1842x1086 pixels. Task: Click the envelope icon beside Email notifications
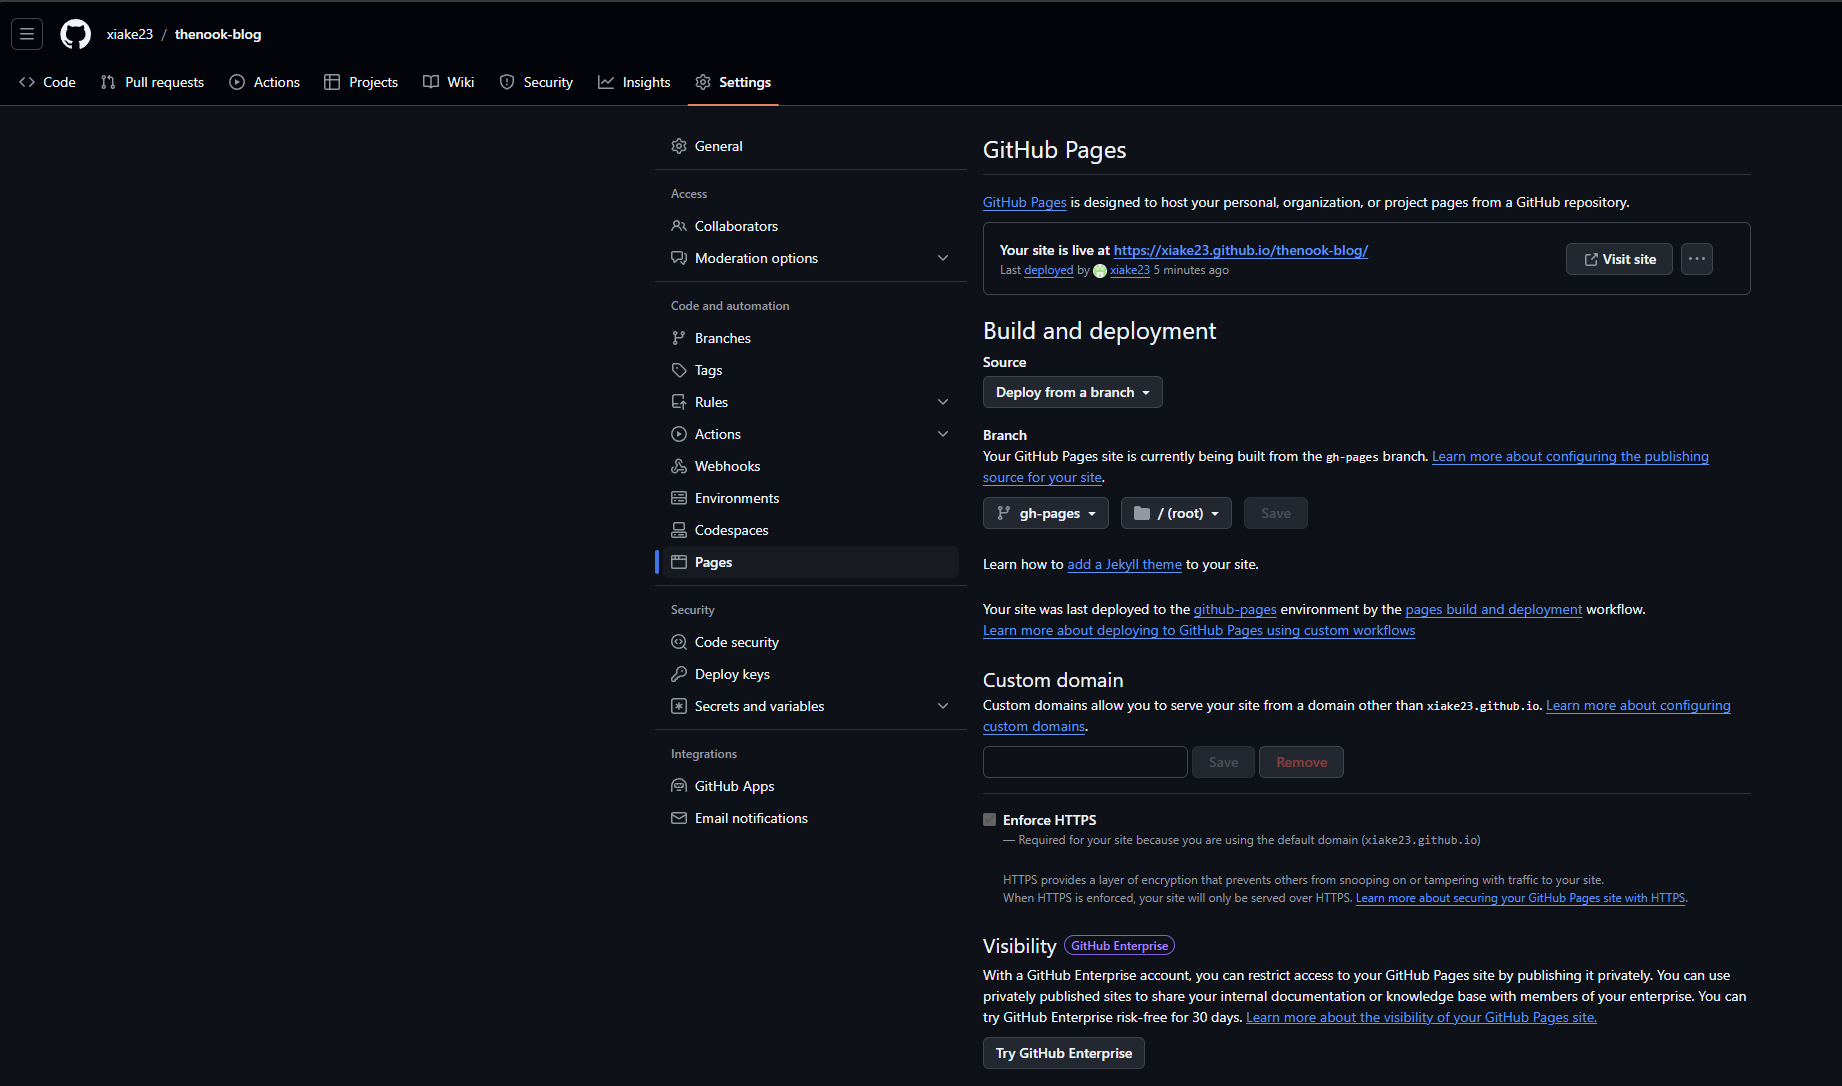tap(679, 818)
